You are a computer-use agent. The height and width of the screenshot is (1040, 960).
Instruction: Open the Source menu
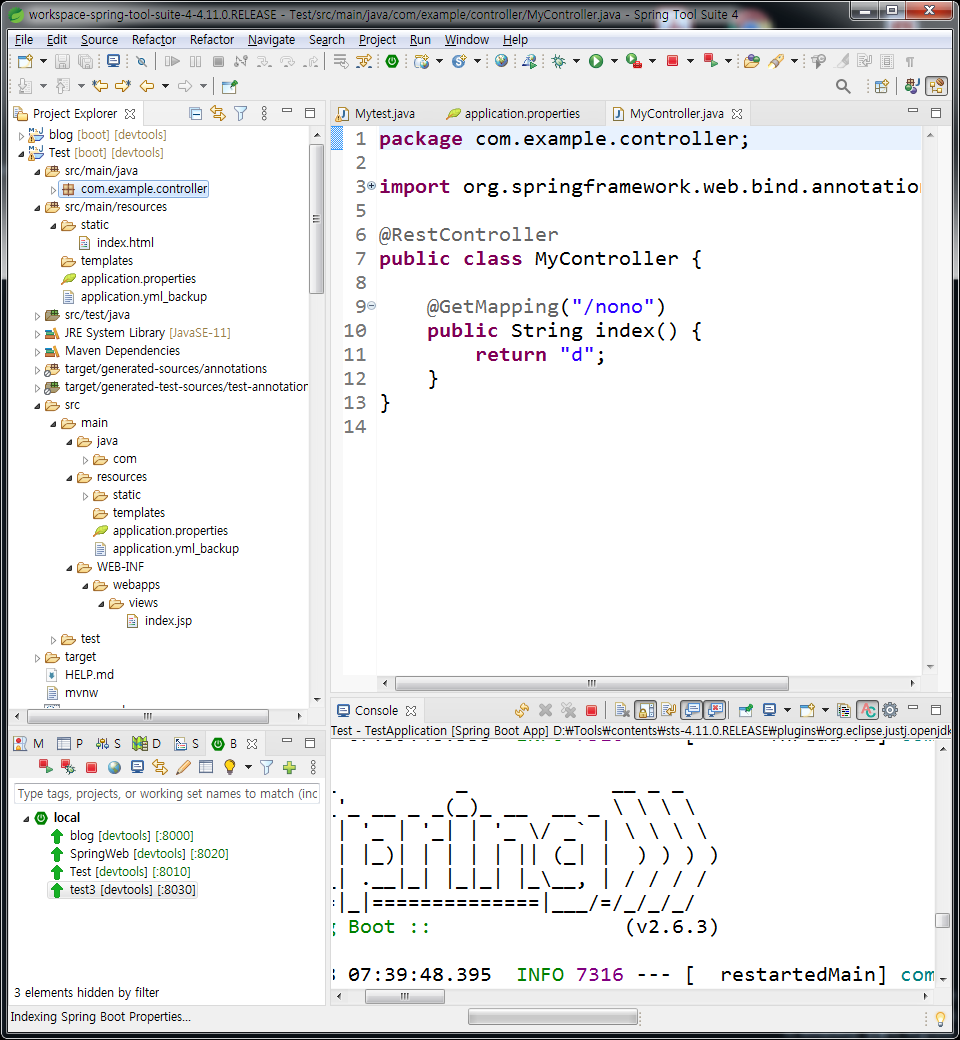click(100, 40)
